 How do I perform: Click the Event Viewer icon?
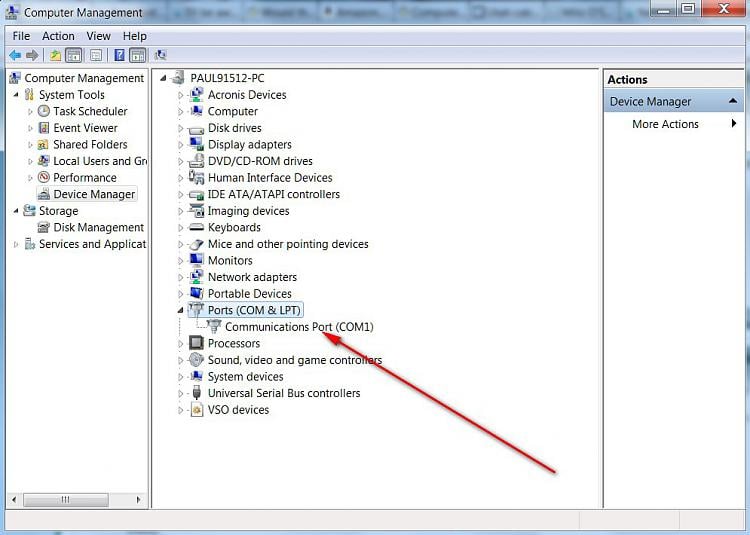[44, 128]
